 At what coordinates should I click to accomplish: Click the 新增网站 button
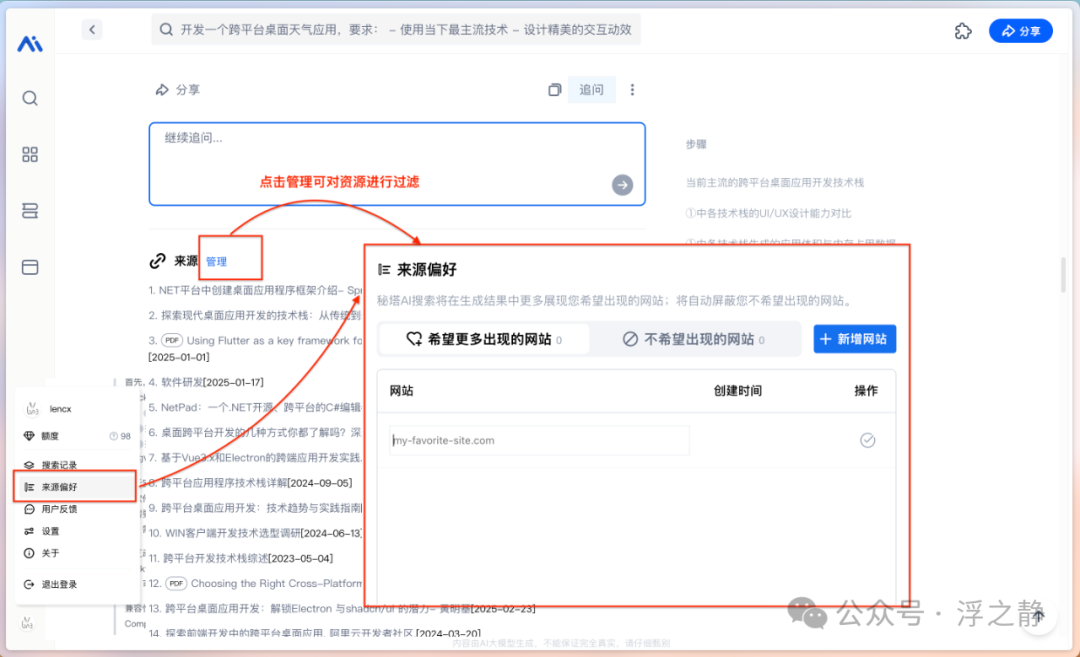tap(854, 339)
